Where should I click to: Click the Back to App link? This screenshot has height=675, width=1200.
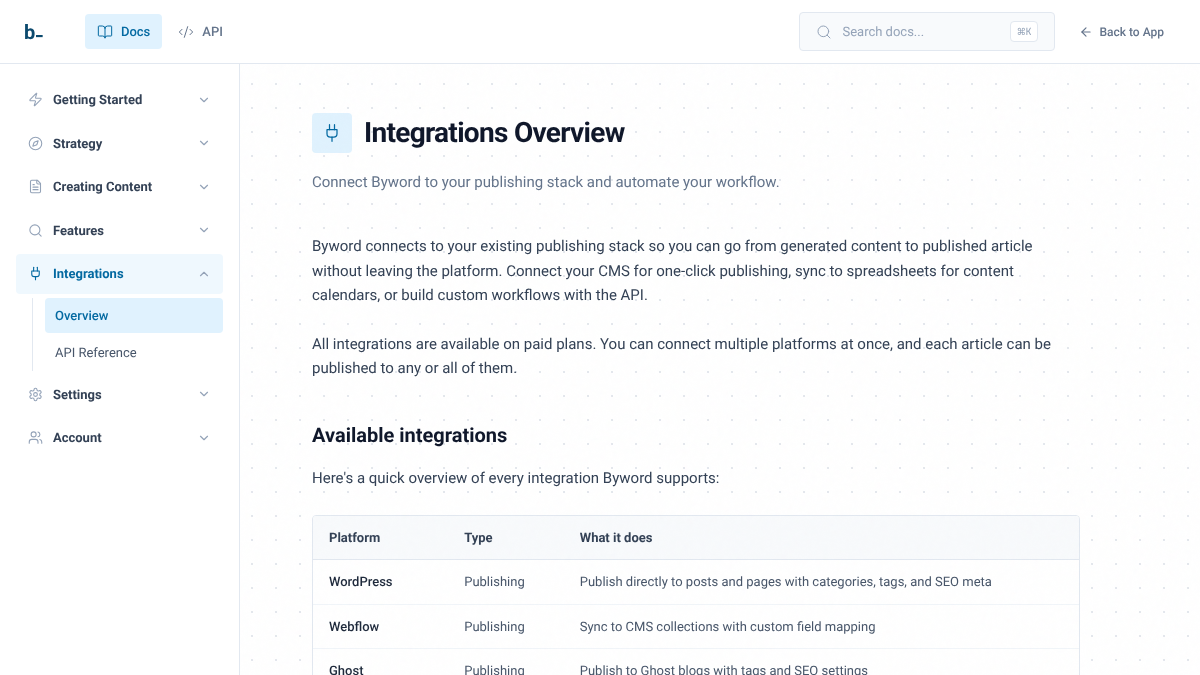[1122, 32]
